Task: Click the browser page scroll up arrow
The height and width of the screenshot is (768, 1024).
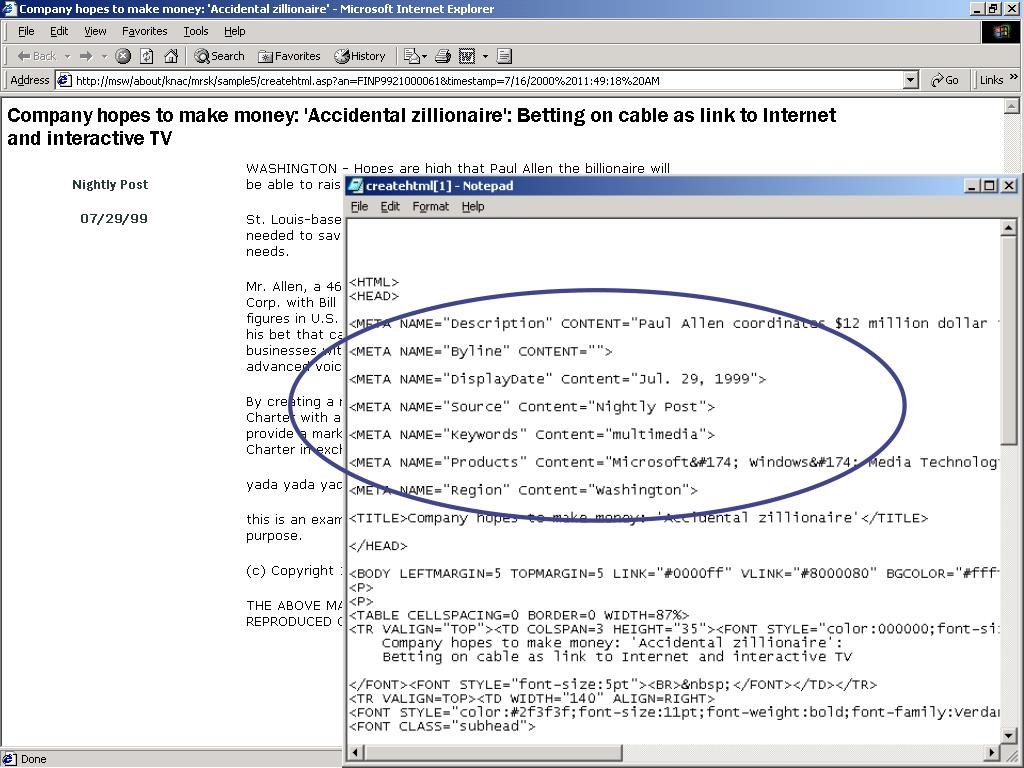Action: (x=1012, y=106)
